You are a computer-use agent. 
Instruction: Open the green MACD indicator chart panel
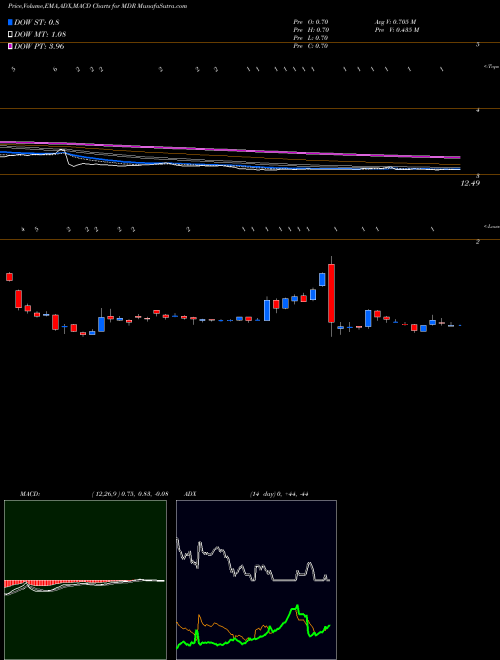click(x=85, y=580)
